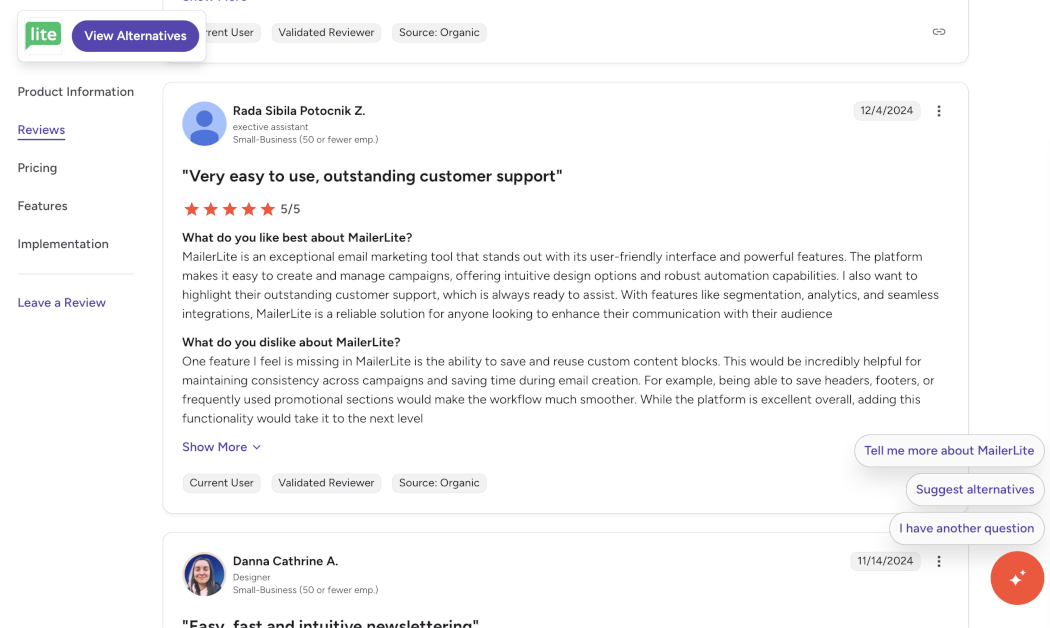Expand "Show More" in Rada's review
Image resolution: width=1050 pixels, height=628 pixels.
[x=215, y=446]
